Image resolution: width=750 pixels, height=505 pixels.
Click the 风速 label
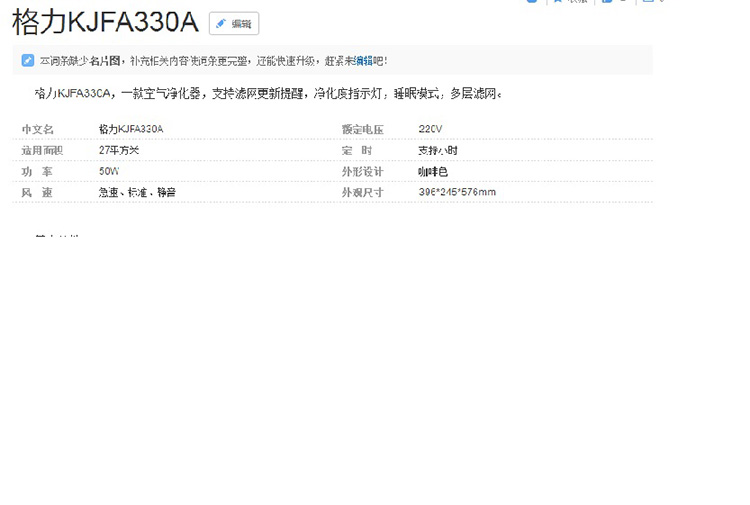37,192
